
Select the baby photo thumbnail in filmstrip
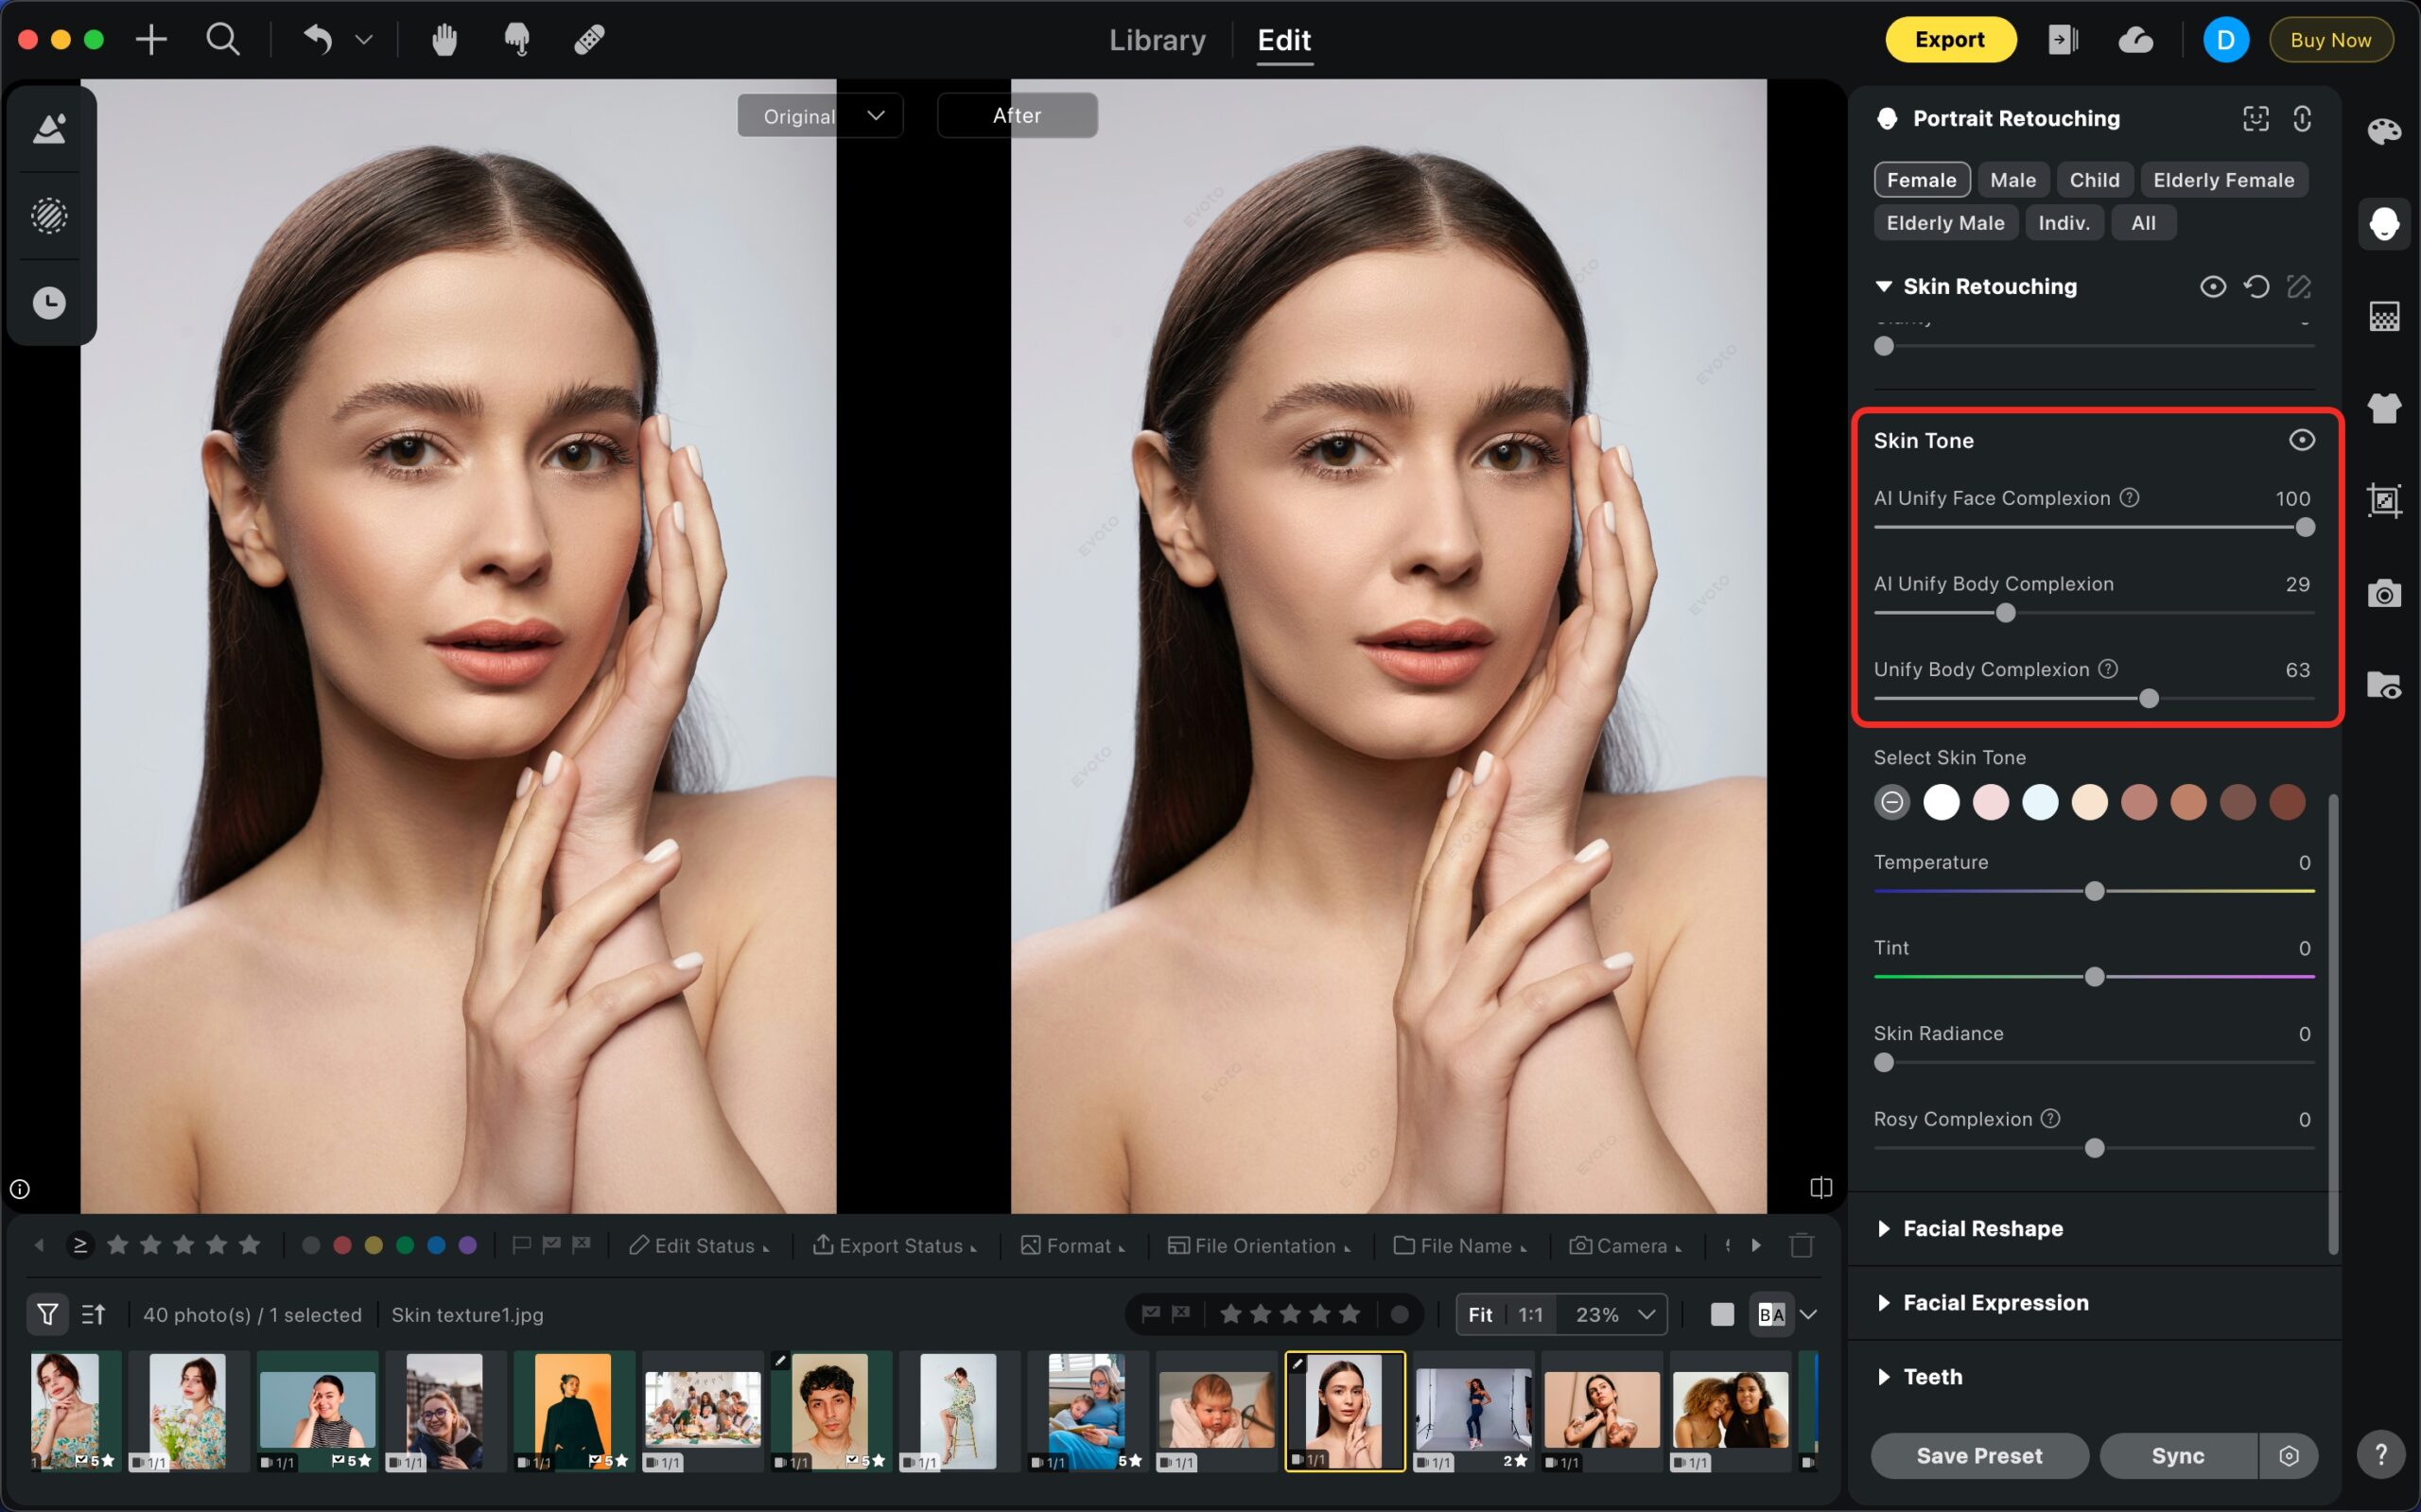[x=1216, y=1411]
